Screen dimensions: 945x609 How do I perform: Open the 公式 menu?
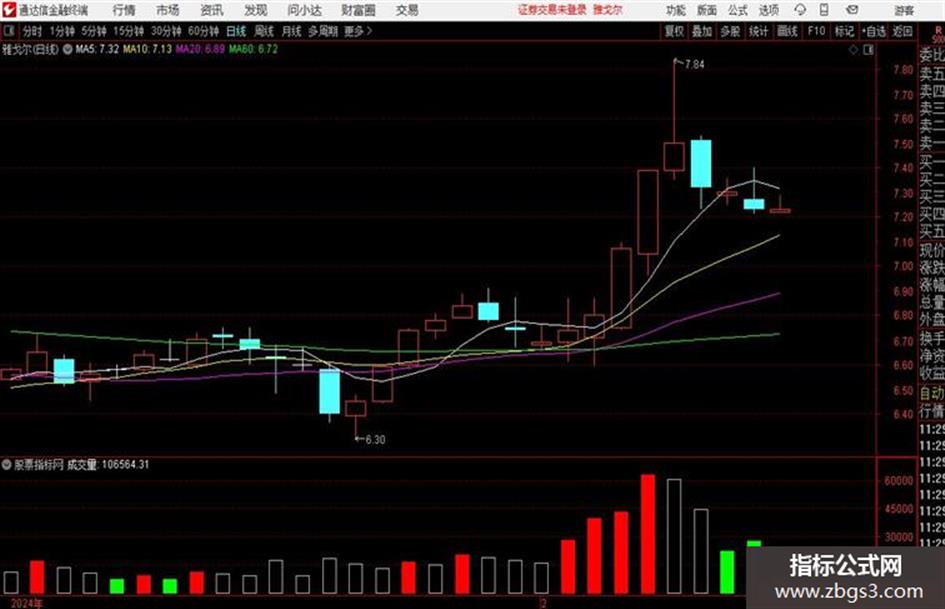click(x=738, y=10)
